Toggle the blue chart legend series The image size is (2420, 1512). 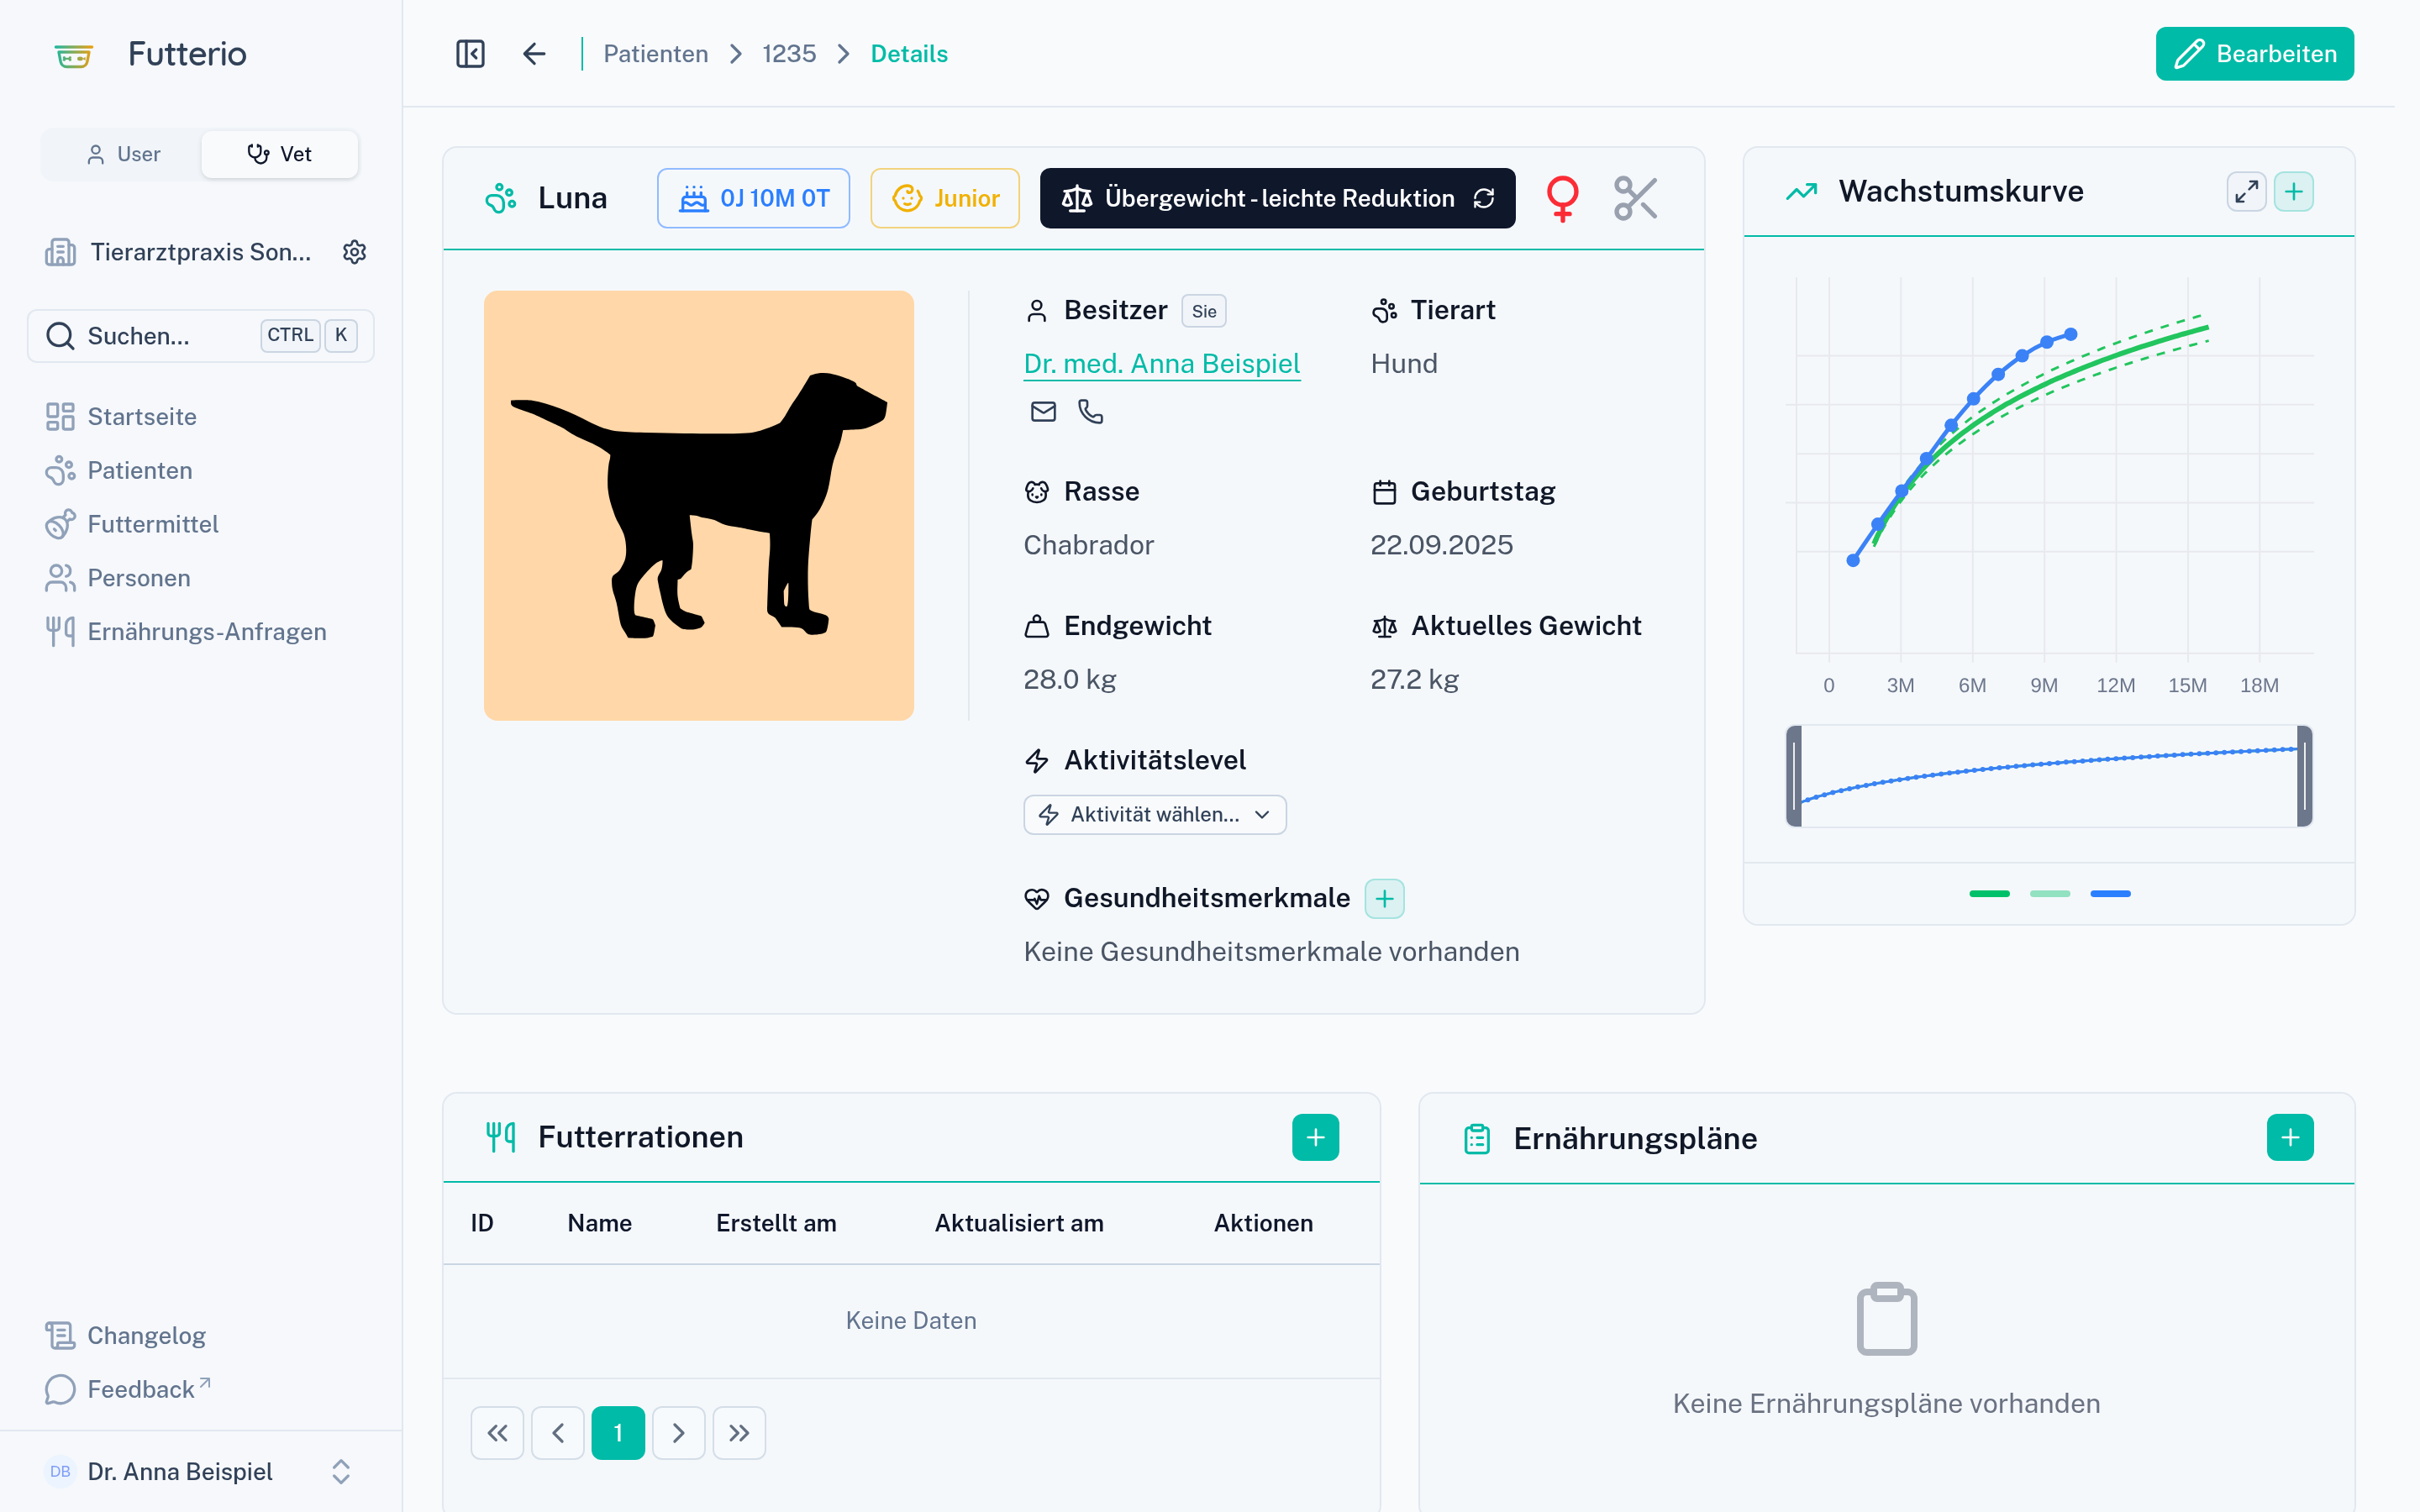click(x=2110, y=893)
